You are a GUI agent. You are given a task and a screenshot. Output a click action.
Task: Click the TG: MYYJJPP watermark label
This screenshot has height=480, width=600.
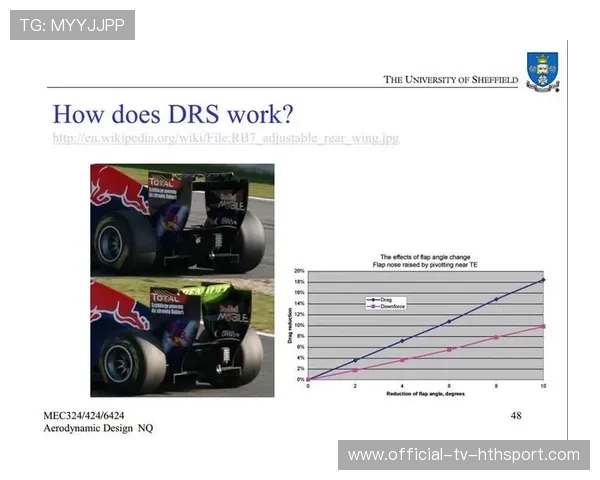tap(72, 24)
